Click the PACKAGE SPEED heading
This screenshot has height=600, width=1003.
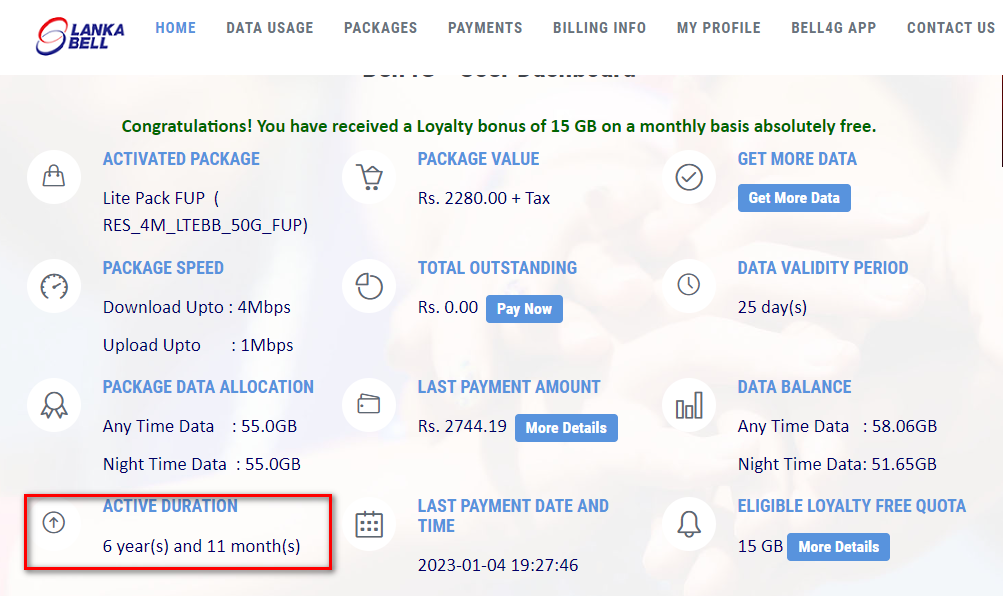coord(163,268)
